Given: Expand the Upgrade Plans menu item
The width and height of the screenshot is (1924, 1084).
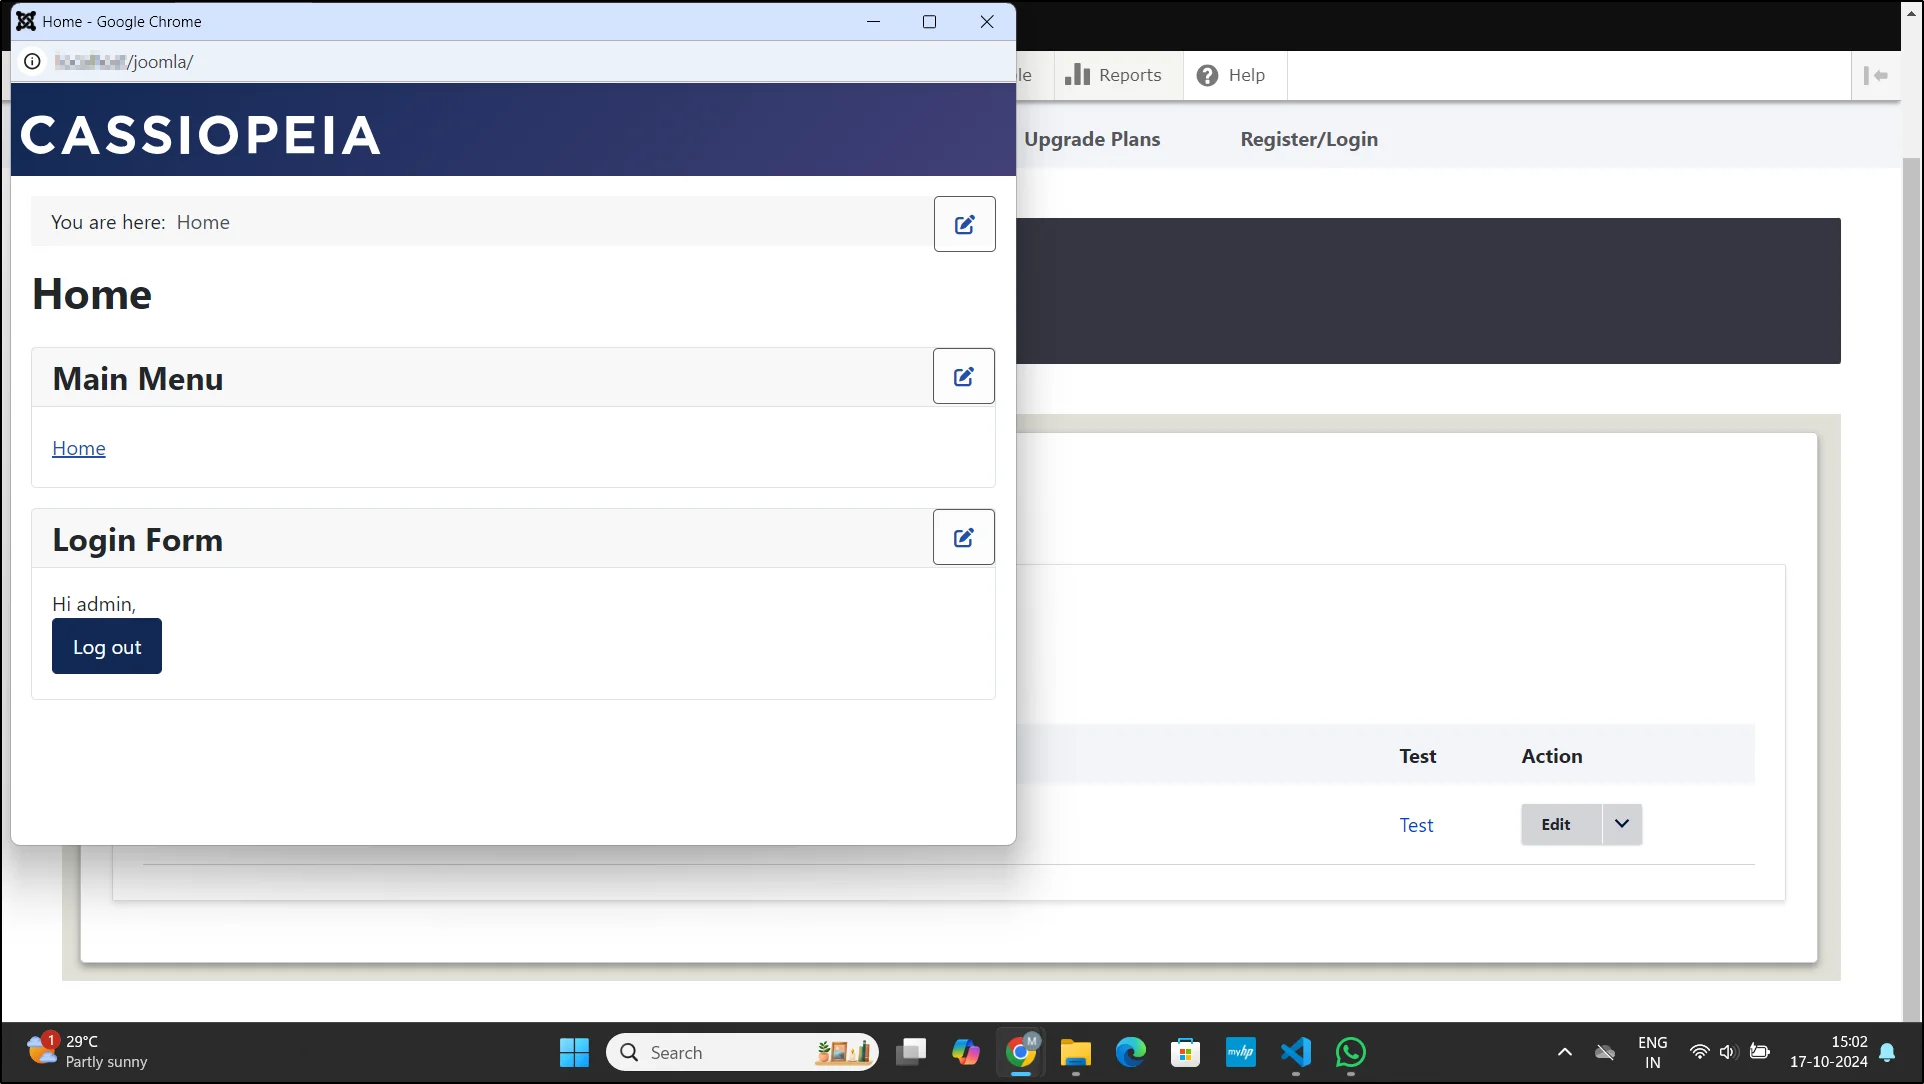Looking at the screenshot, I should coord(1092,139).
